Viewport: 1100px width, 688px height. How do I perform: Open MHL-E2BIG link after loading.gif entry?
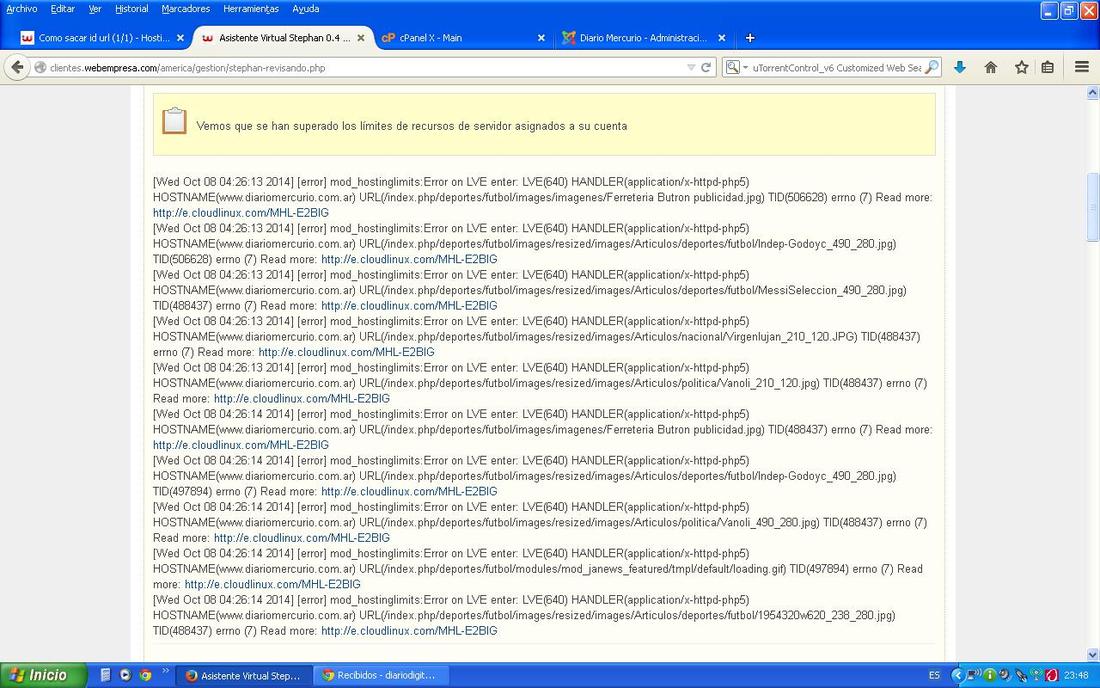point(272,584)
